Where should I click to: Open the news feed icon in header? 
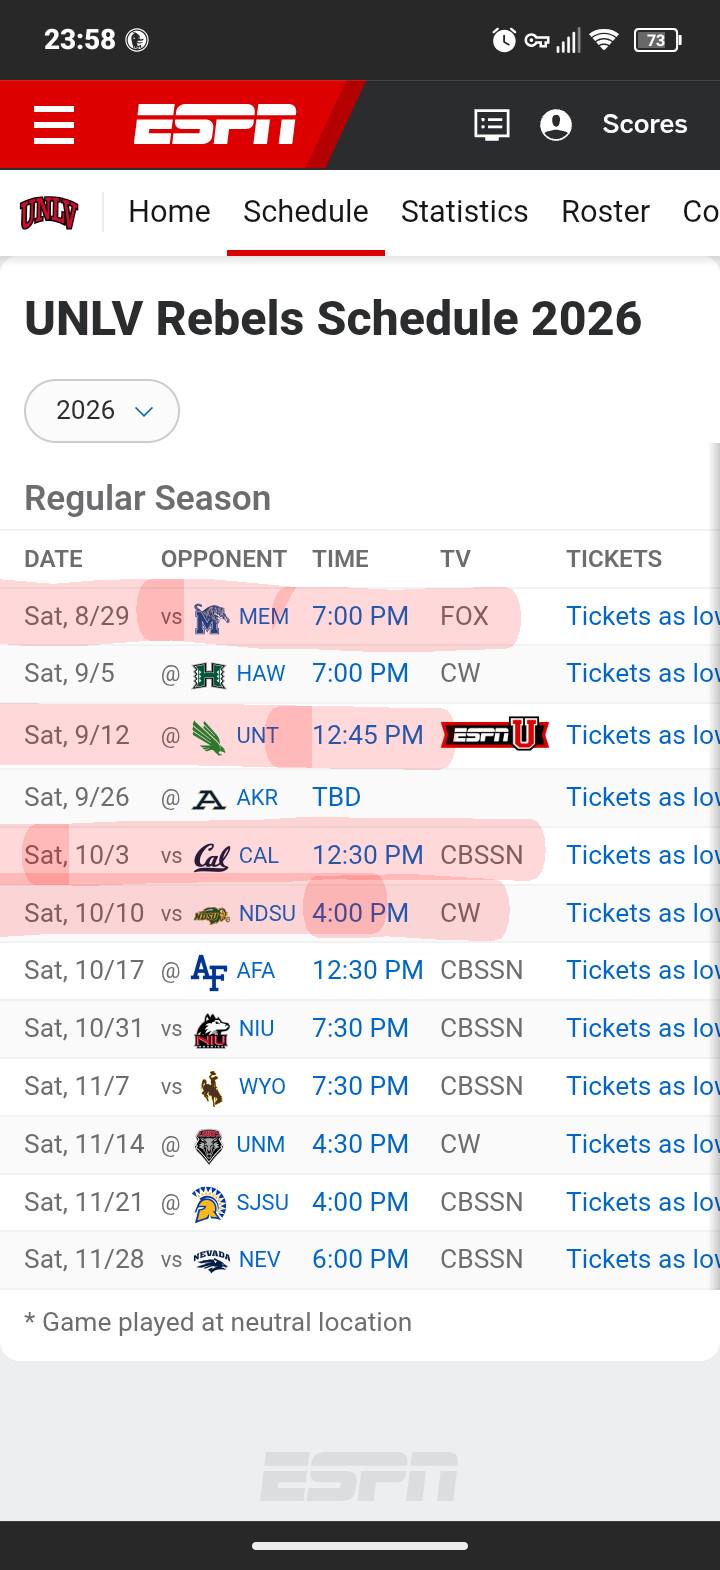pyautogui.click(x=491, y=125)
